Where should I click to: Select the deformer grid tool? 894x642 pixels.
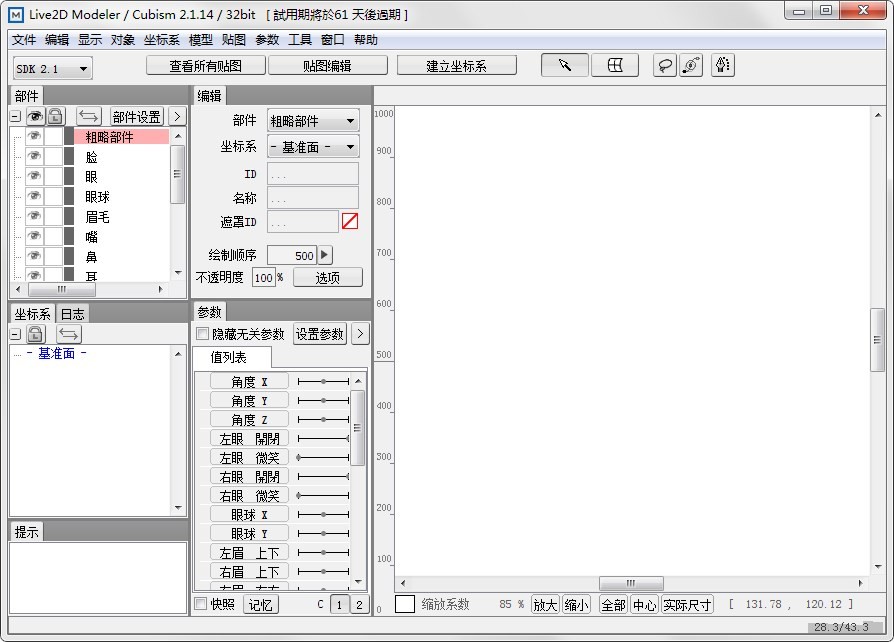[x=615, y=64]
